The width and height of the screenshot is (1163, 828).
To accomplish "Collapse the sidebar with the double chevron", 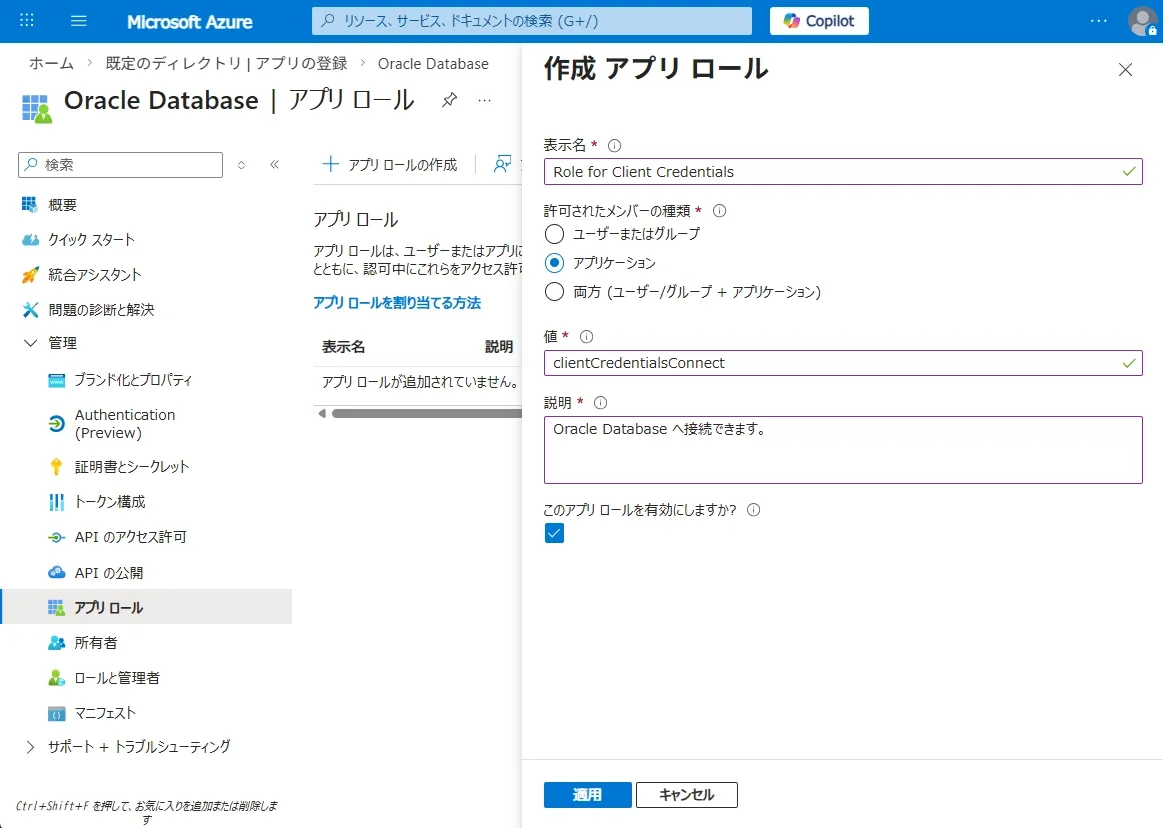I will (x=274, y=164).
